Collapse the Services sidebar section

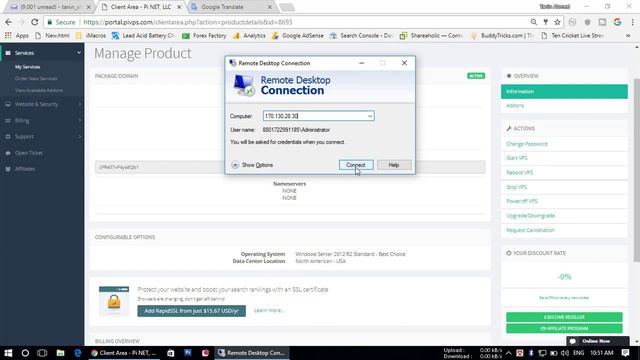[x=42, y=53]
